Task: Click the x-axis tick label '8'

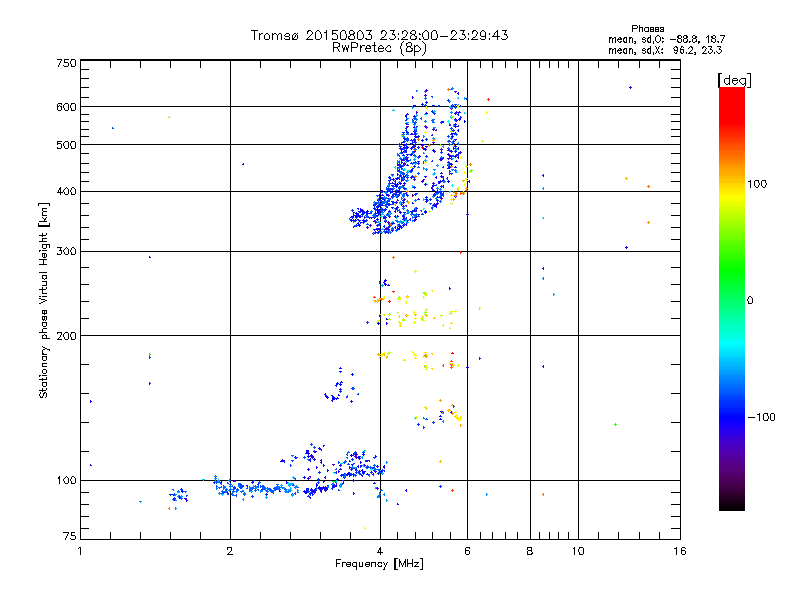Action: point(530,551)
